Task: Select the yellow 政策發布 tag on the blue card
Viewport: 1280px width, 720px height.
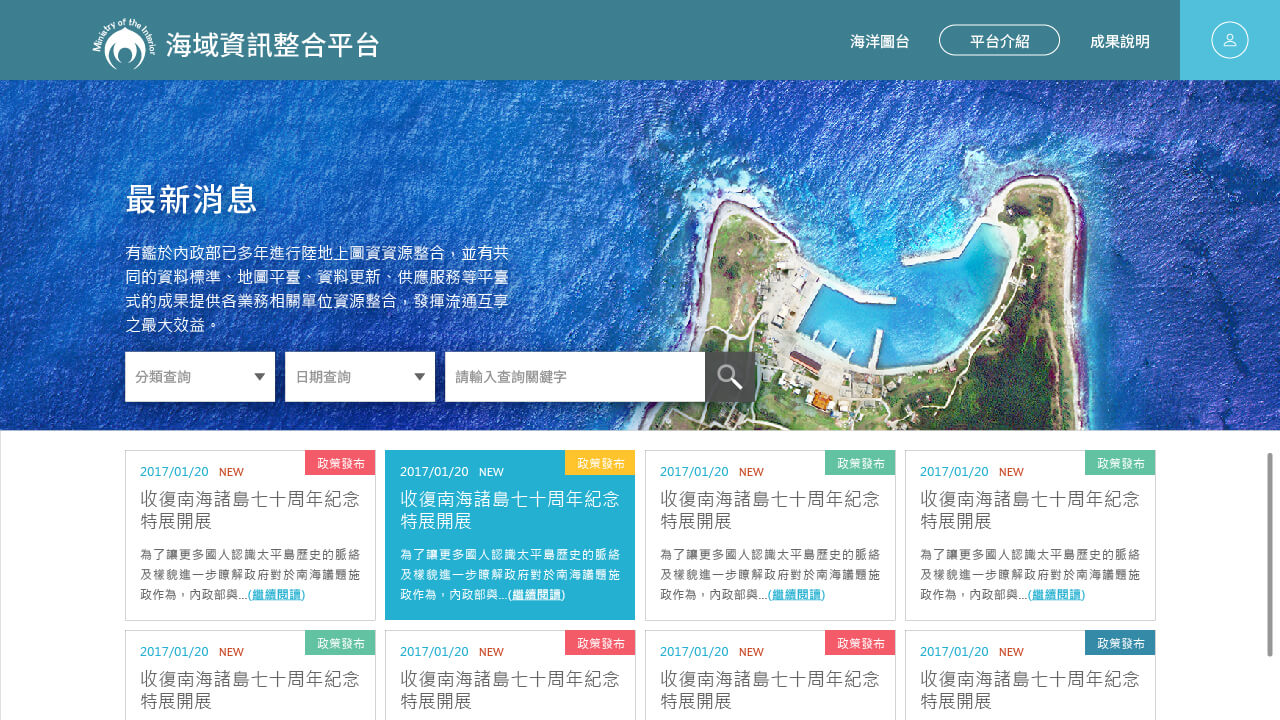Action: (x=600, y=463)
